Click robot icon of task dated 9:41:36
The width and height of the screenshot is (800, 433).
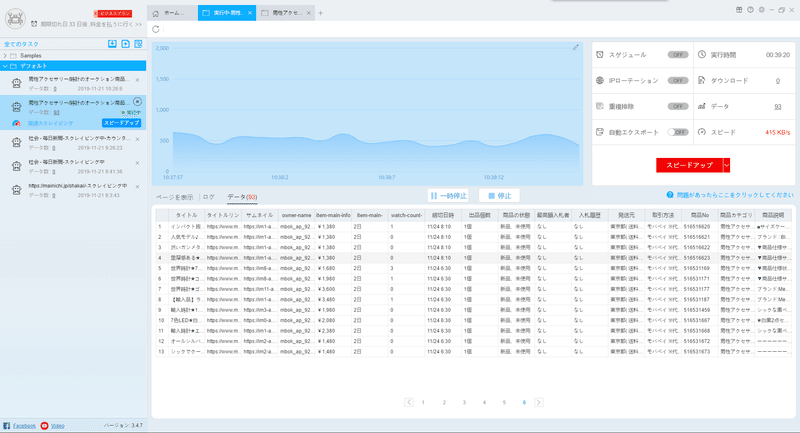16,166
